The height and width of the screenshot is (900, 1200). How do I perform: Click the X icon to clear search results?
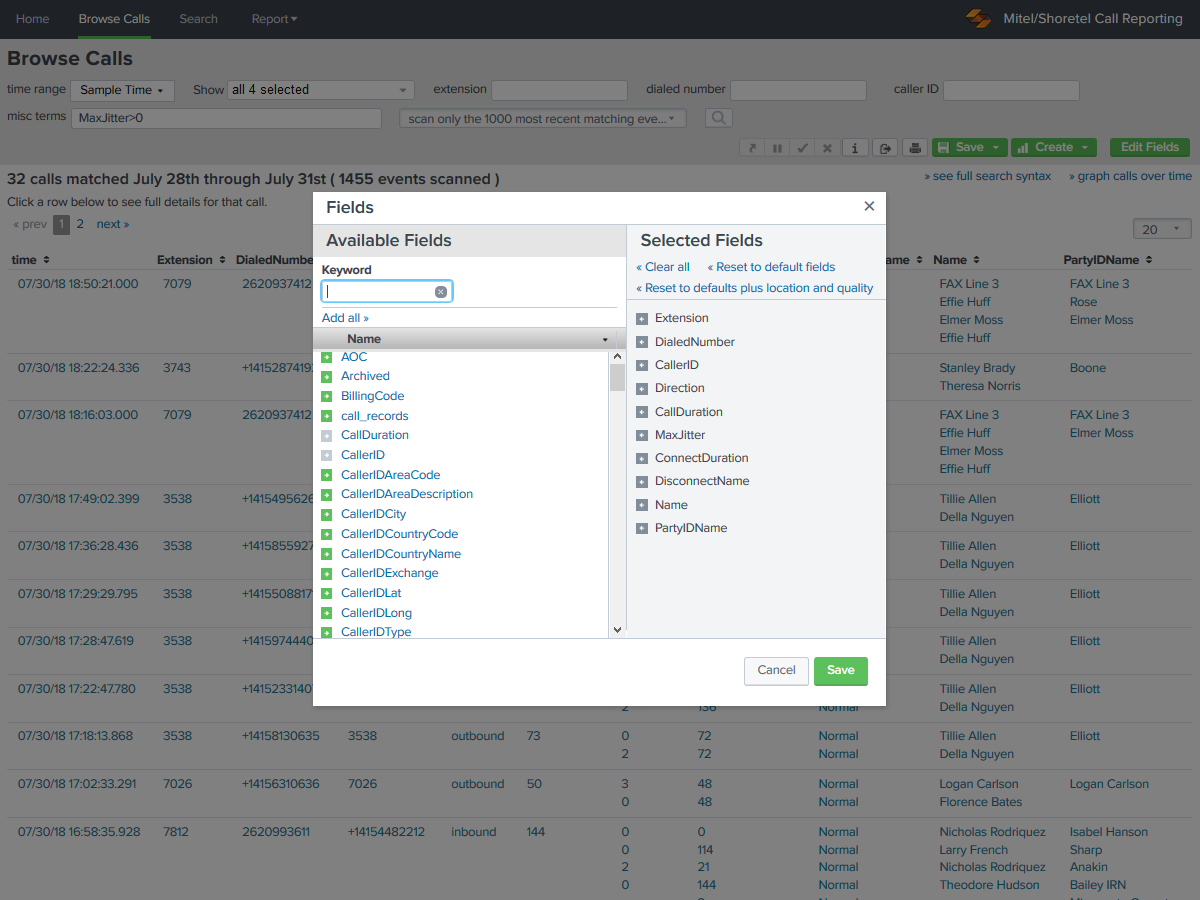827,147
